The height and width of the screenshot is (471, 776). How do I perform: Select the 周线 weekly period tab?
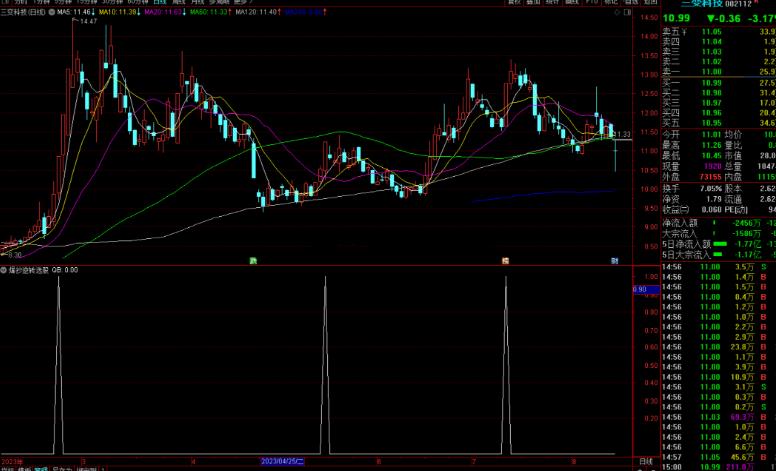point(179,2)
